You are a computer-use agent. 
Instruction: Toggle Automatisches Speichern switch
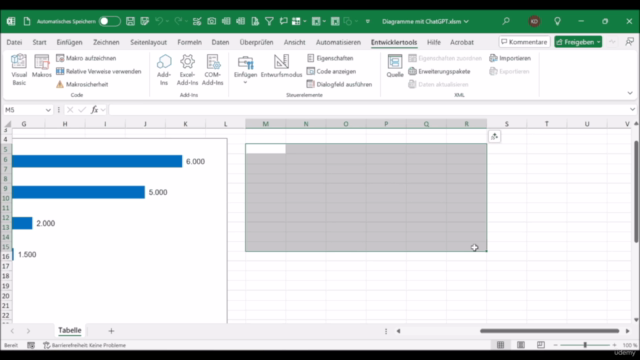(109, 21)
